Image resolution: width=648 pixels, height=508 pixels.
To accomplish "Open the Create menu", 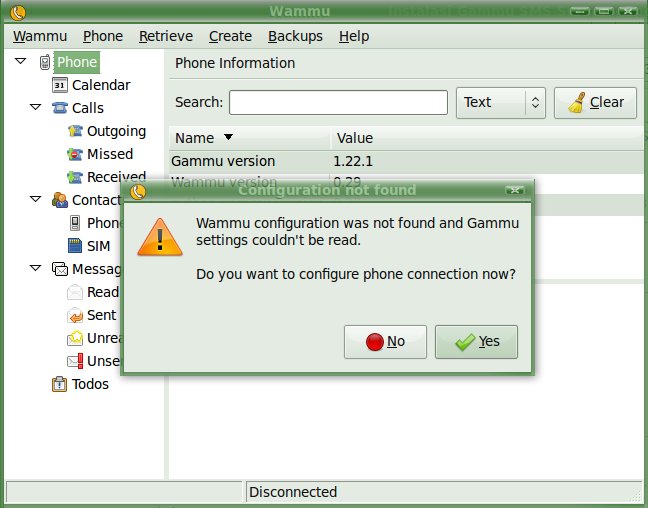I will tap(230, 36).
